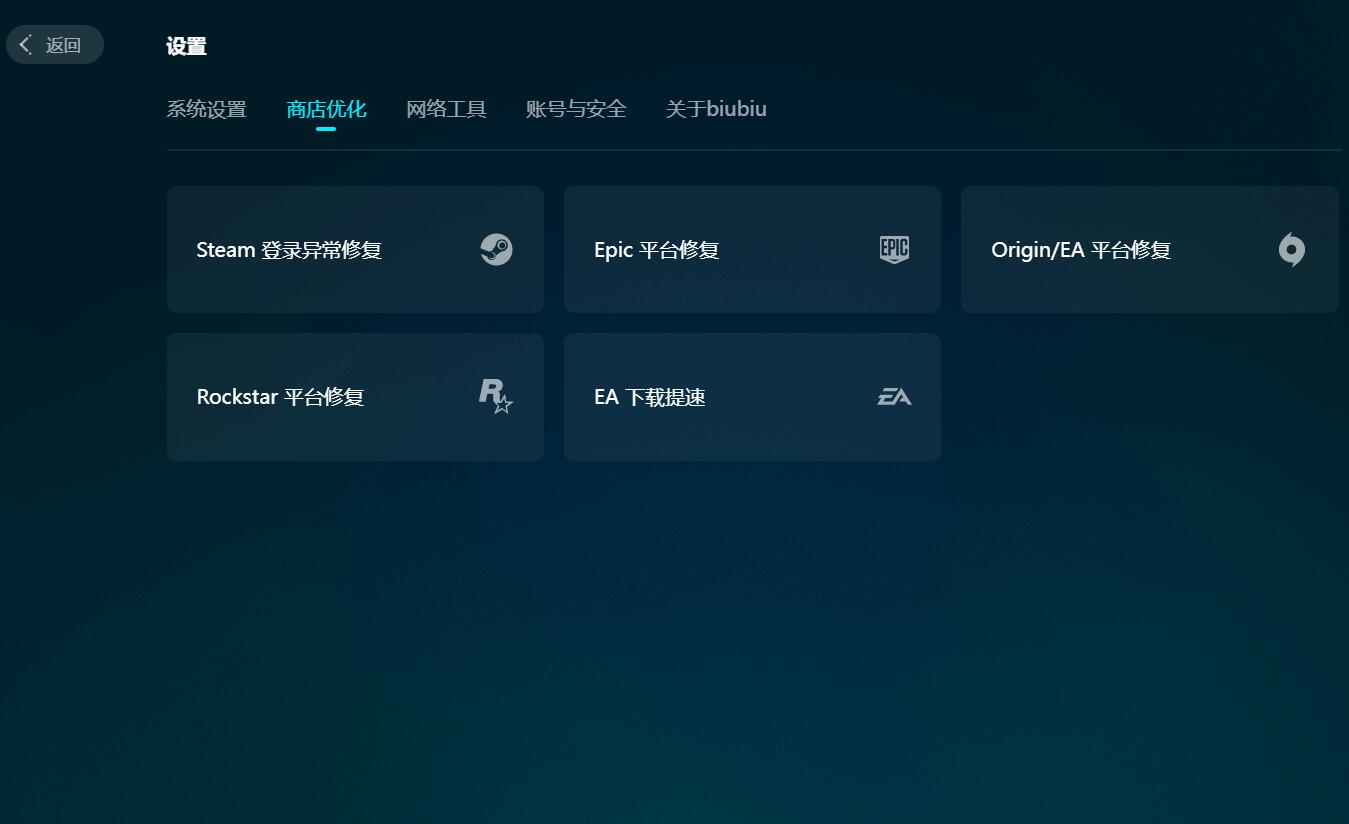Go back with the 返回 button
This screenshot has height=824, width=1349.
55,45
